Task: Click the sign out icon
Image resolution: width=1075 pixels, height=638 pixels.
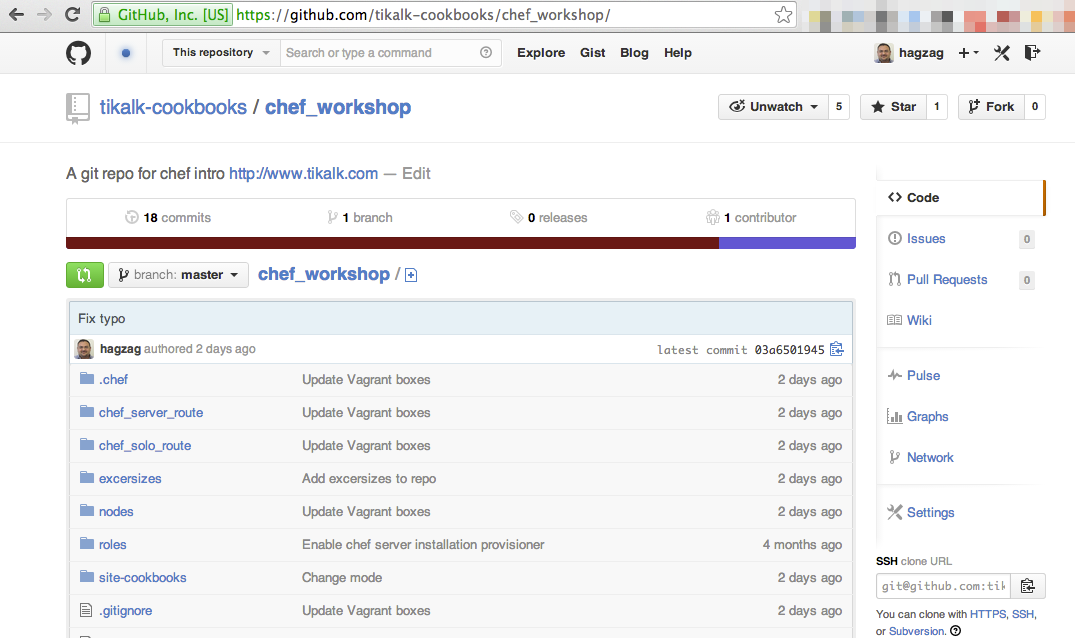Action: (x=1032, y=53)
